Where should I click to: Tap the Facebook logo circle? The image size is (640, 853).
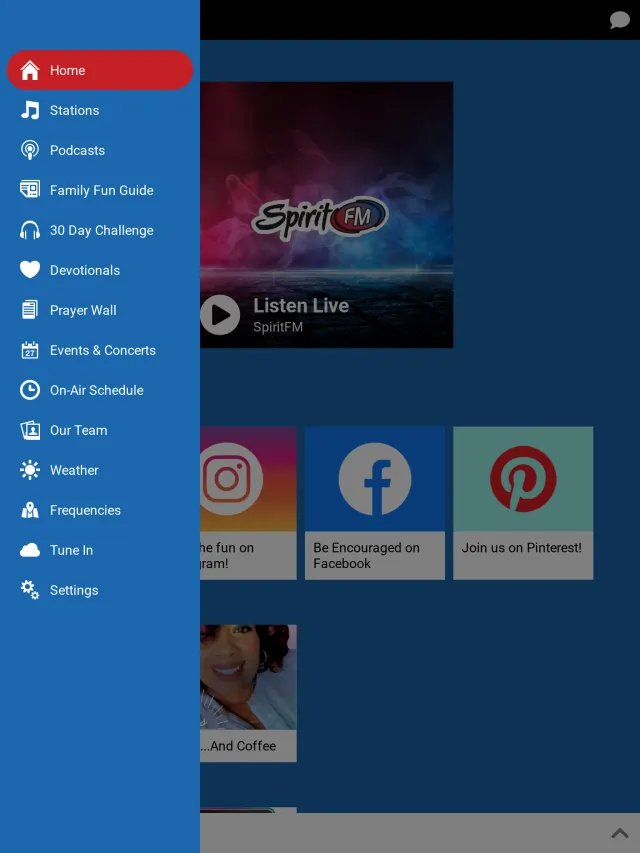pyautogui.click(x=375, y=479)
